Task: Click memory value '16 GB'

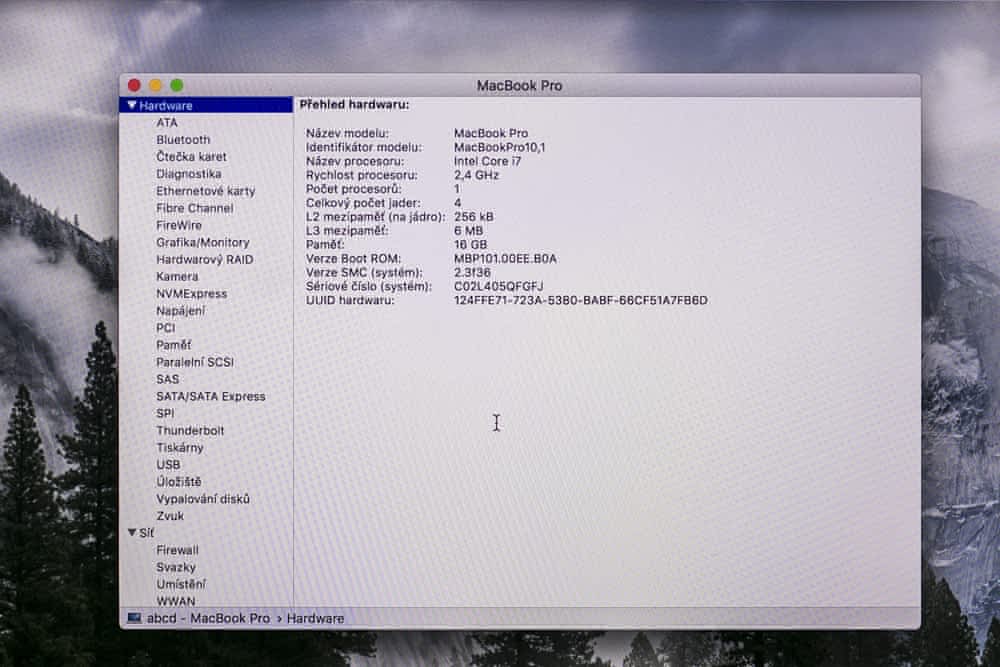Action: (x=471, y=245)
